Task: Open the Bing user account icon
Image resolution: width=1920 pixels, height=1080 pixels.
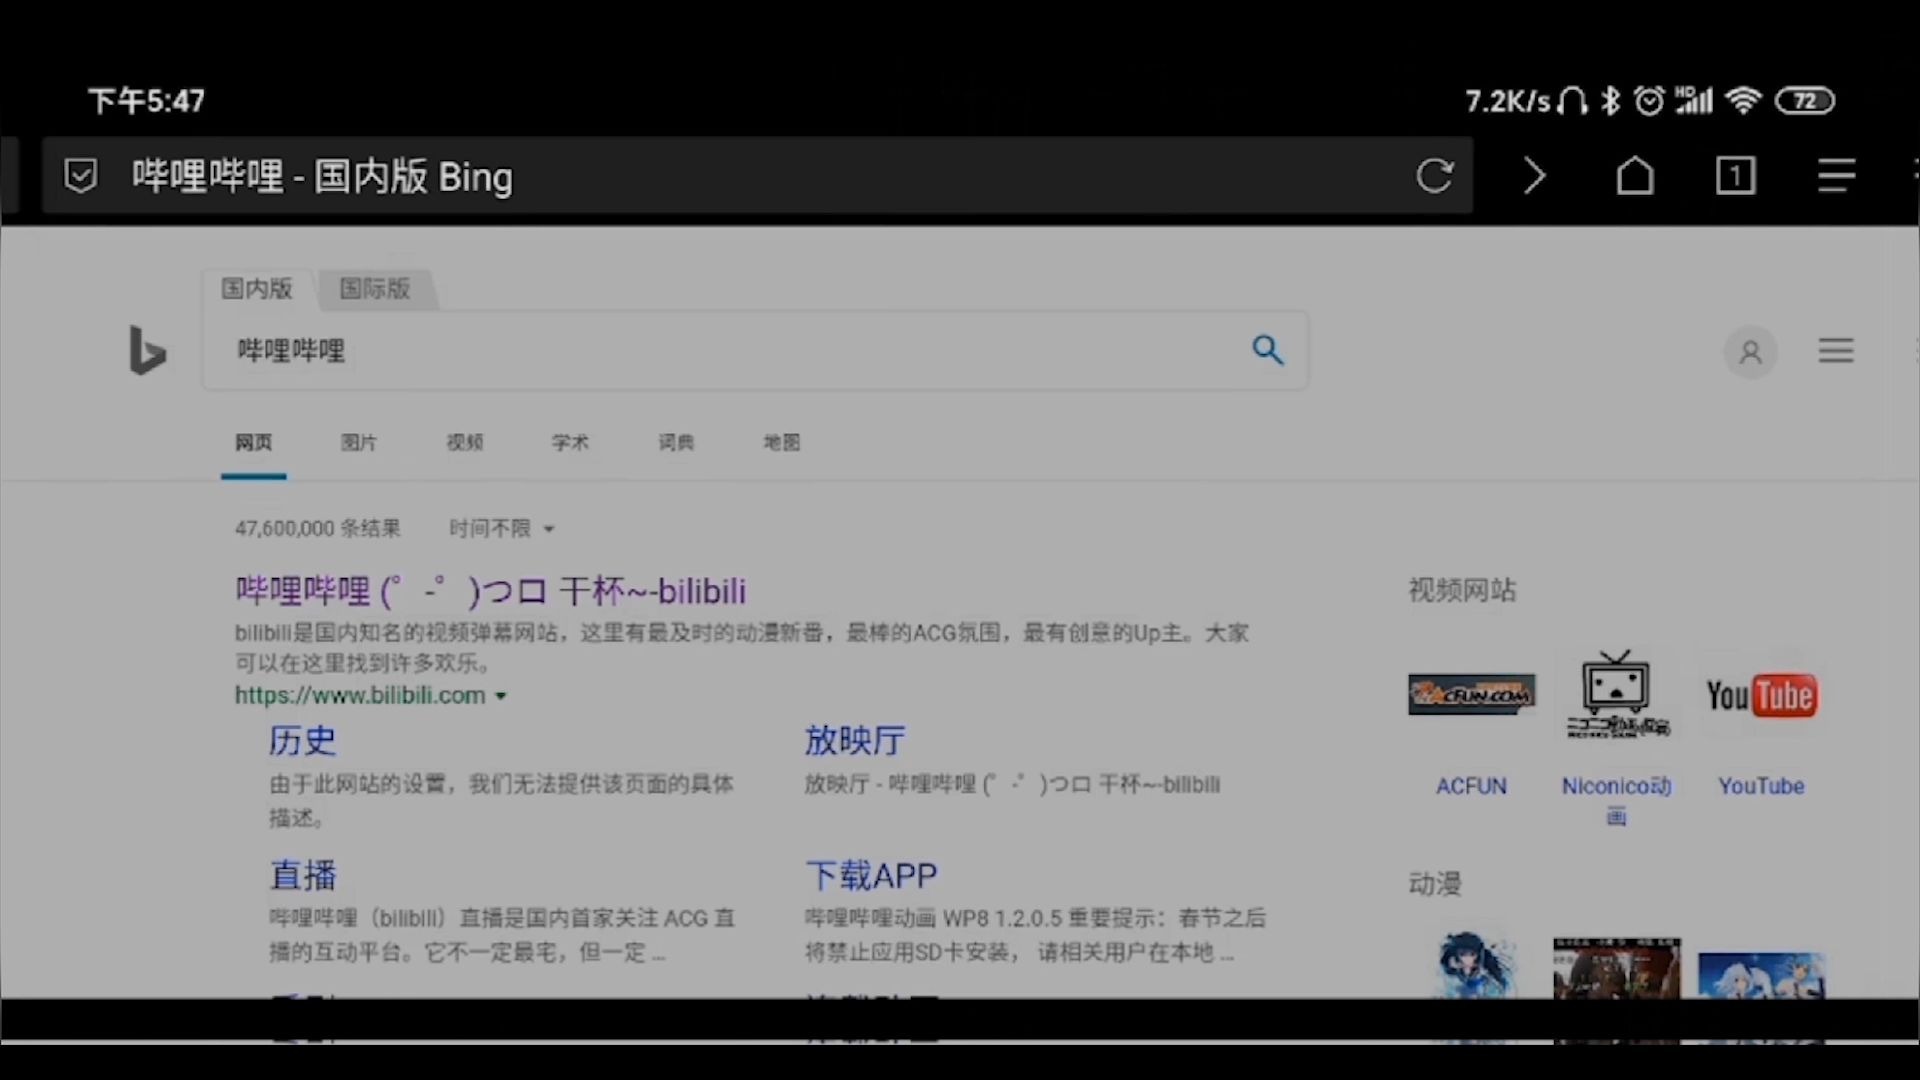Action: tap(1750, 352)
